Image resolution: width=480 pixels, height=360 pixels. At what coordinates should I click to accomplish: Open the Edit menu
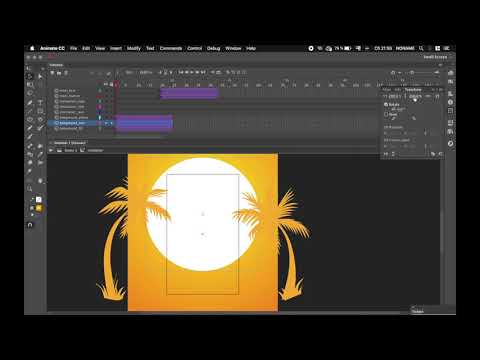86,48
